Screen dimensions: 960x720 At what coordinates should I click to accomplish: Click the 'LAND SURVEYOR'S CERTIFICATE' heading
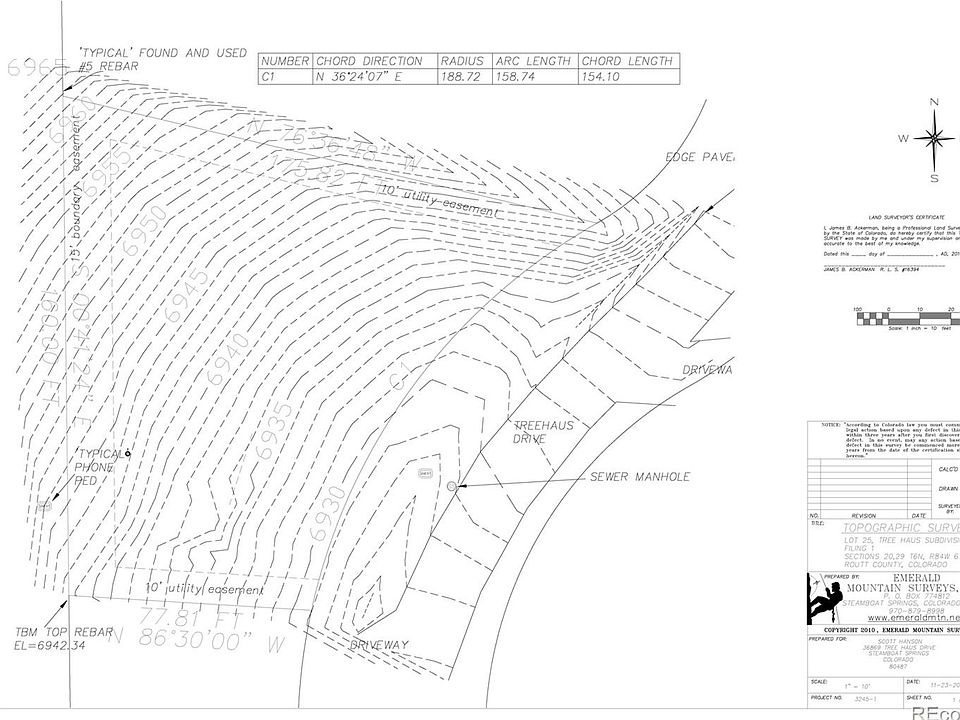906,217
